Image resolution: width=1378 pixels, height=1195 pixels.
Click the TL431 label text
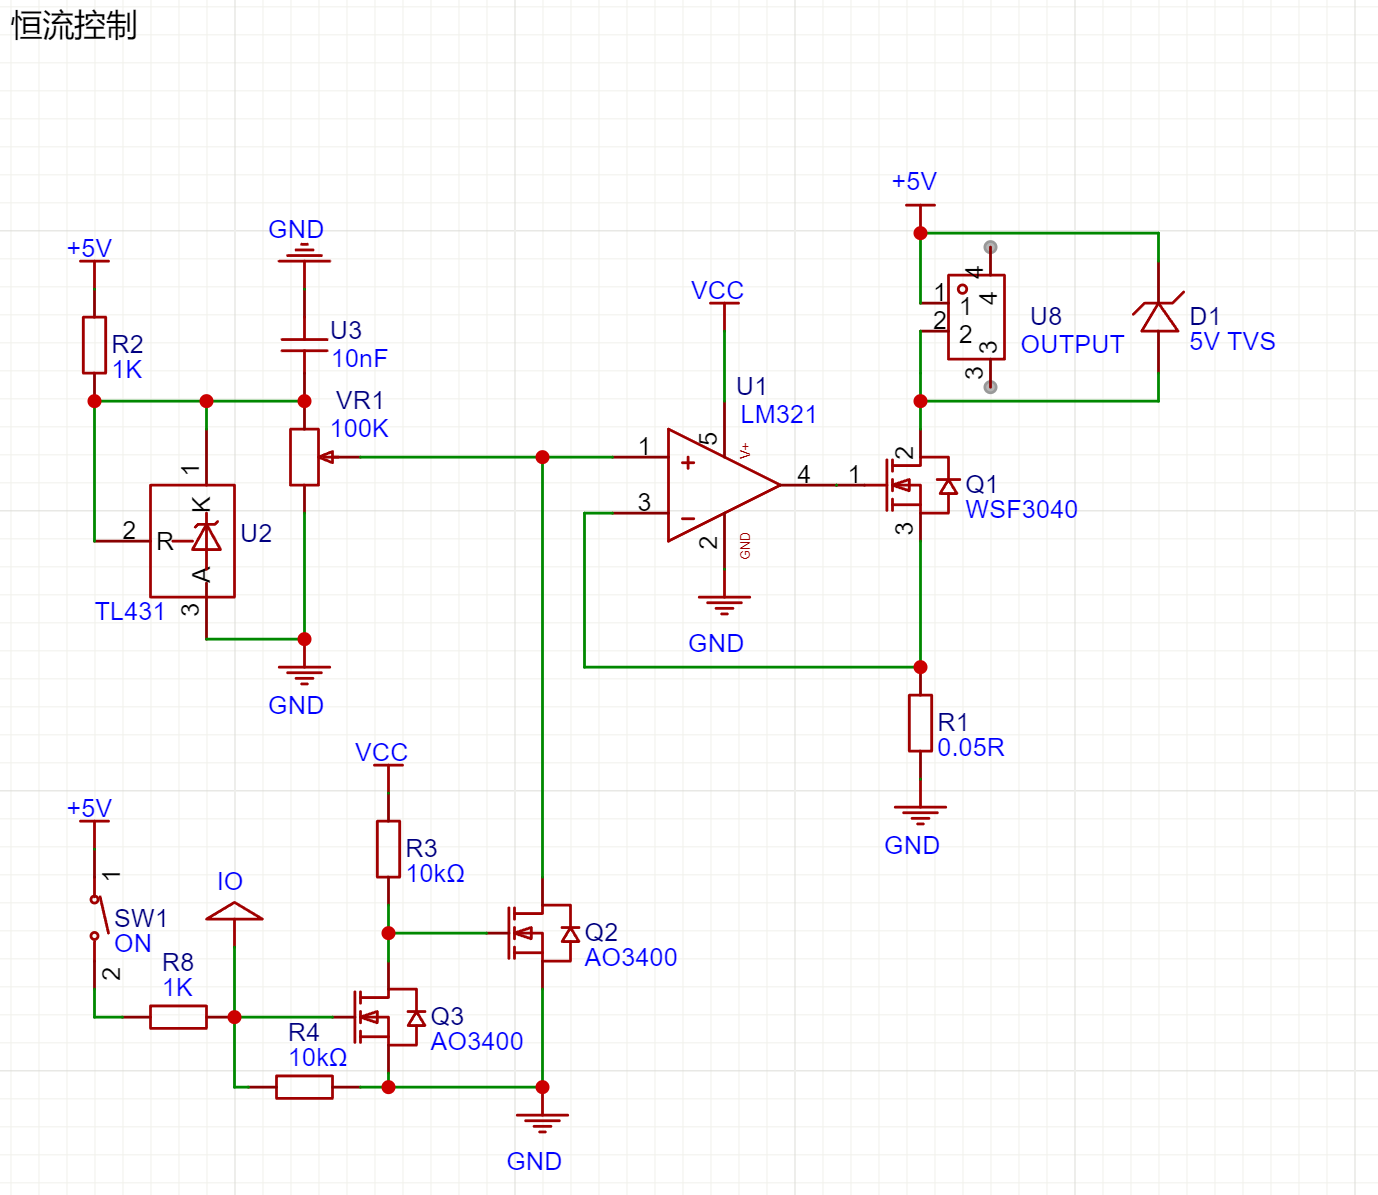(x=130, y=612)
